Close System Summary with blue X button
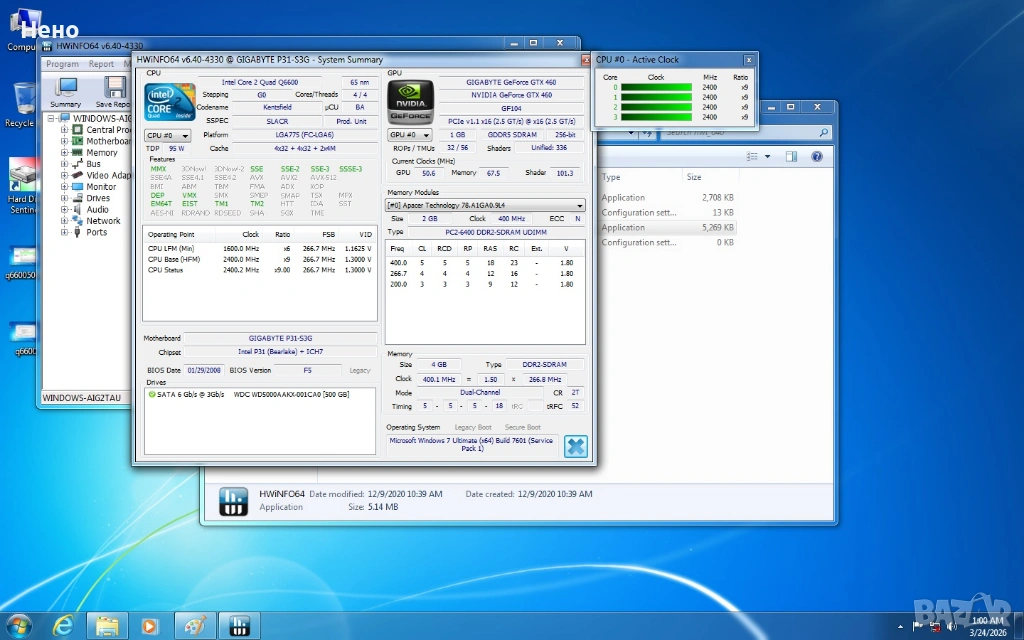Image resolution: width=1024 pixels, height=640 pixels. coord(575,446)
